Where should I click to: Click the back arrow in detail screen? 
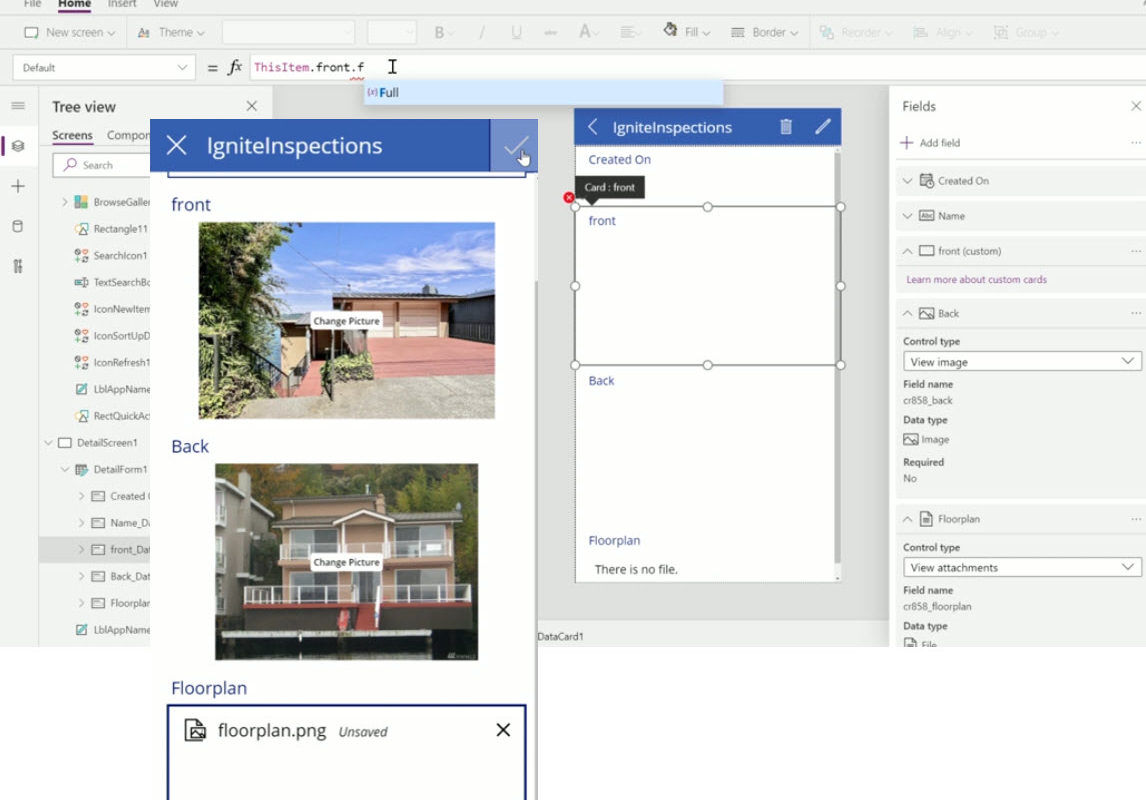[x=593, y=127]
